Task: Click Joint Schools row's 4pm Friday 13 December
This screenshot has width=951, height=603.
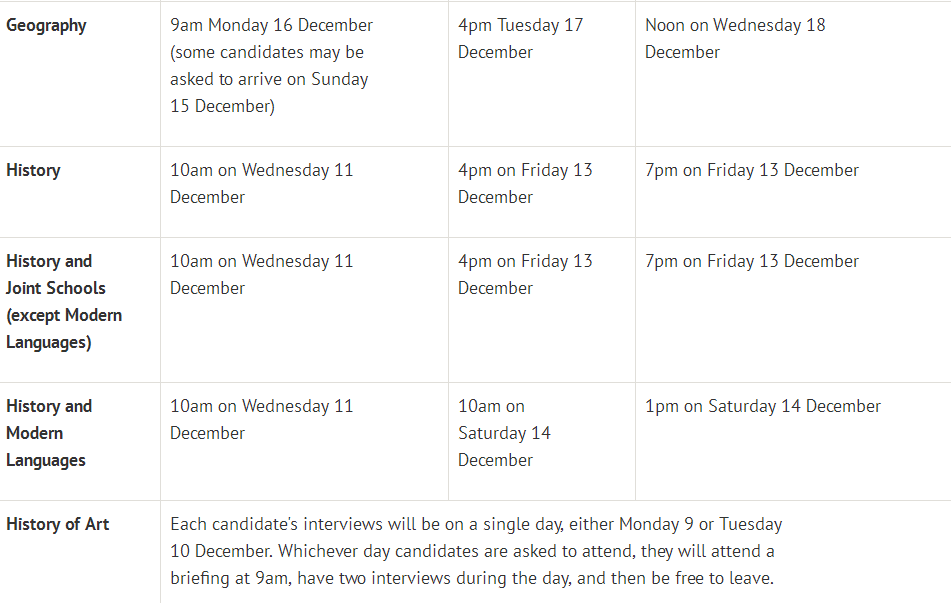Action: pyautogui.click(x=525, y=274)
